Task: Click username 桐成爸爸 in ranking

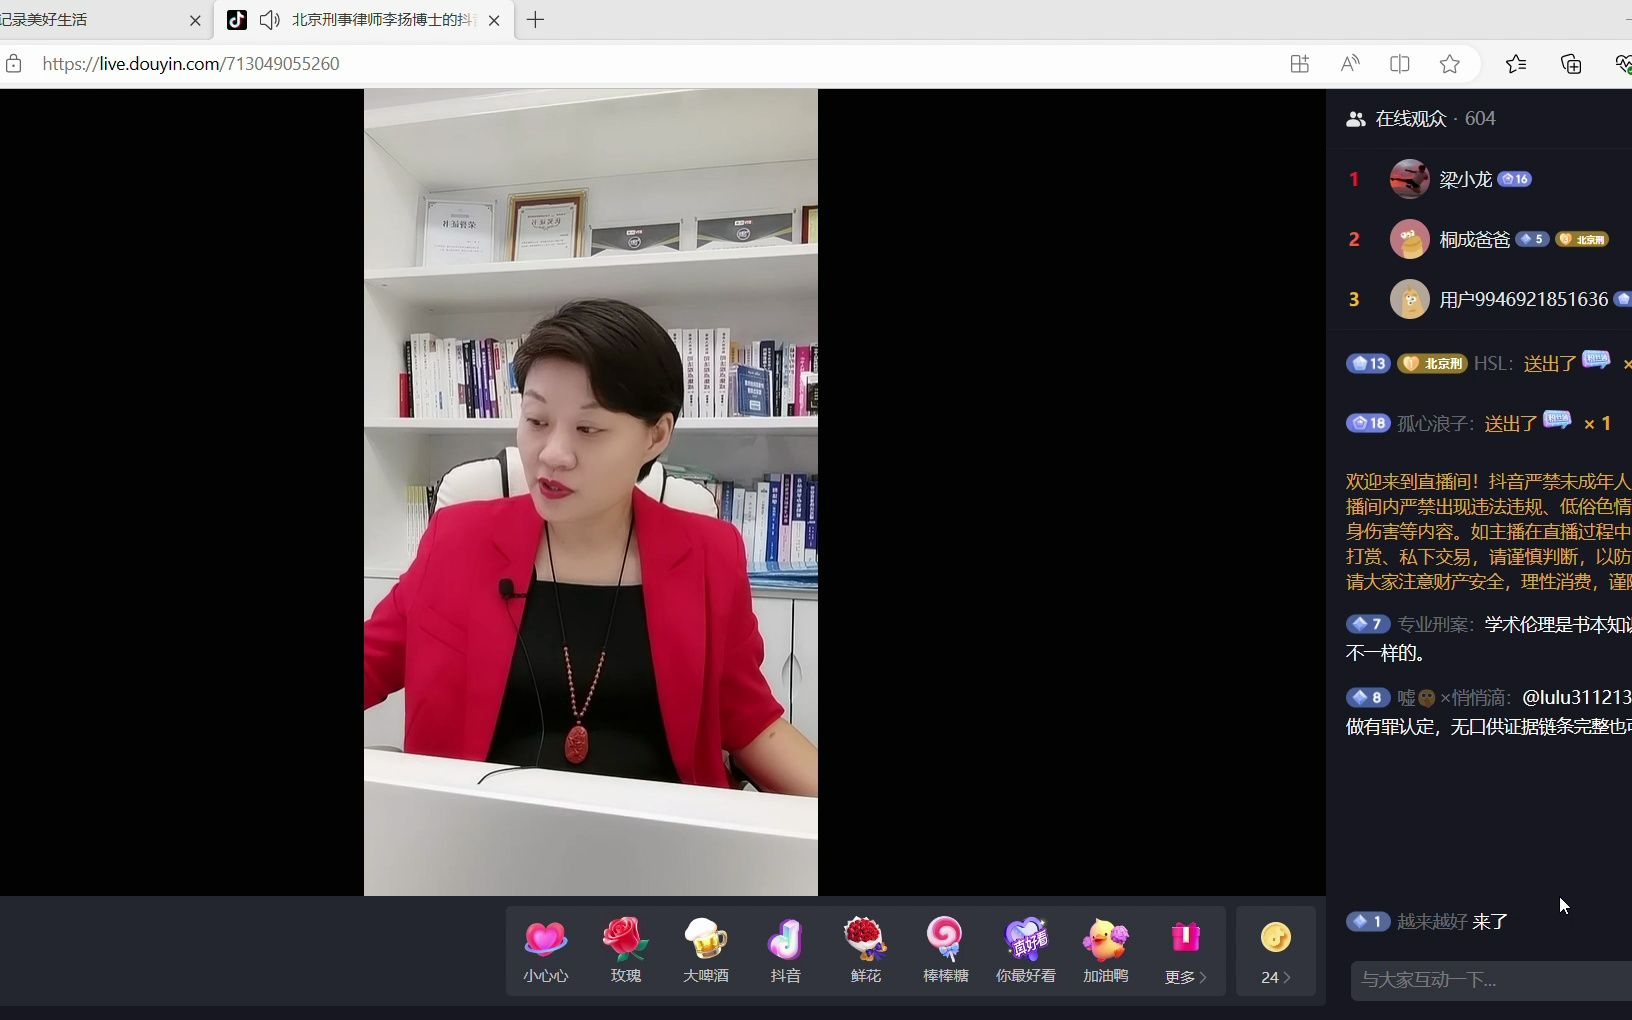Action: [1474, 240]
